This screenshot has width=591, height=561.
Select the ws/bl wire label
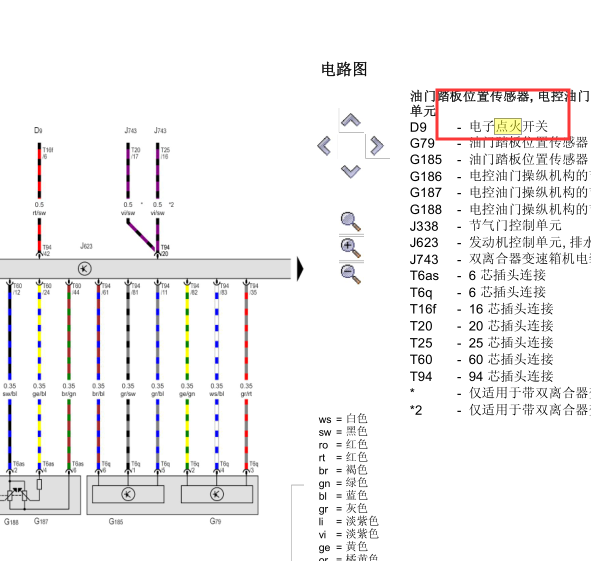[x=217, y=394]
